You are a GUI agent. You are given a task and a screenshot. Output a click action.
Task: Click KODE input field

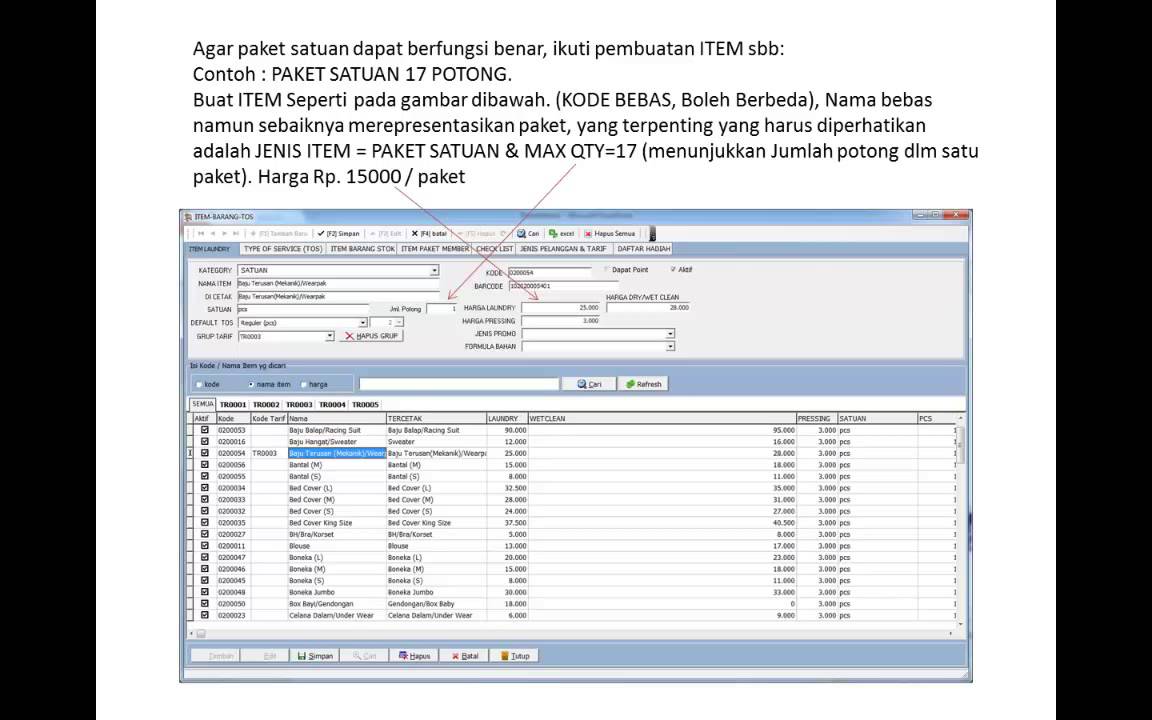click(549, 273)
